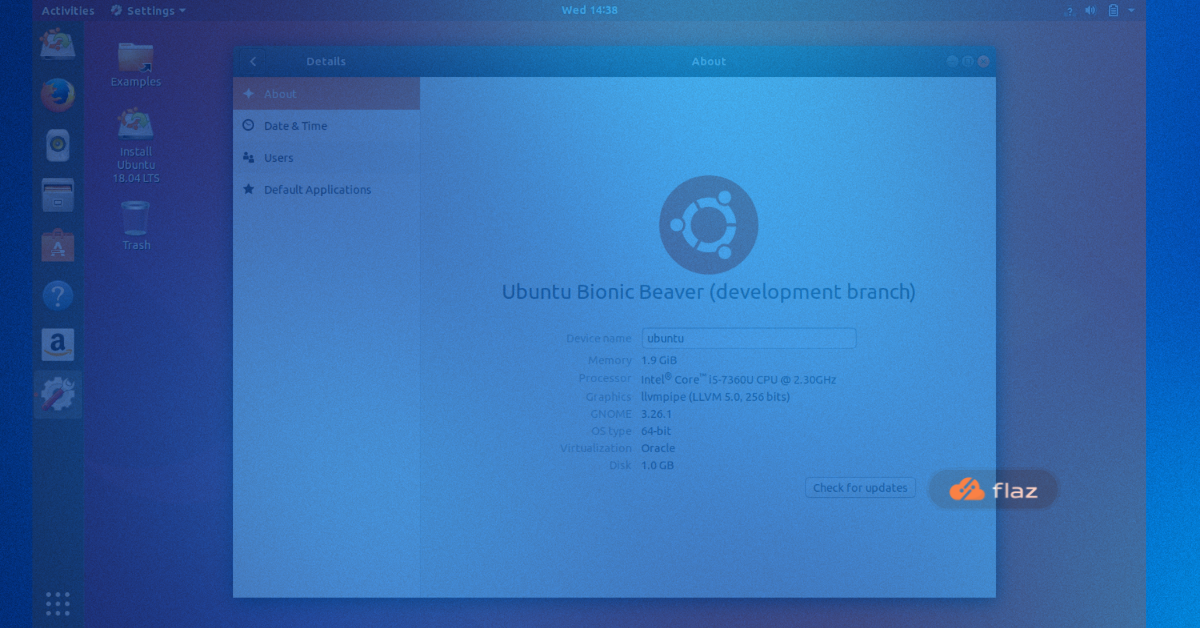
Task: Launch Rhythmbox music player in dock
Action: tap(58, 146)
